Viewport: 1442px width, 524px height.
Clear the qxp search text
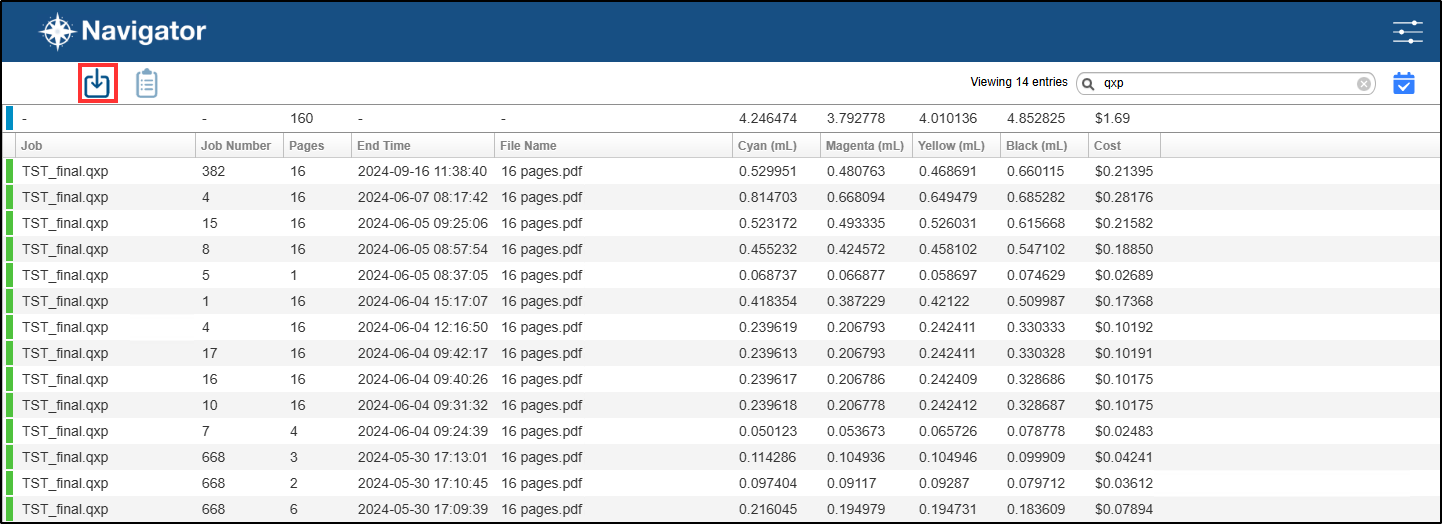[x=1364, y=84]
